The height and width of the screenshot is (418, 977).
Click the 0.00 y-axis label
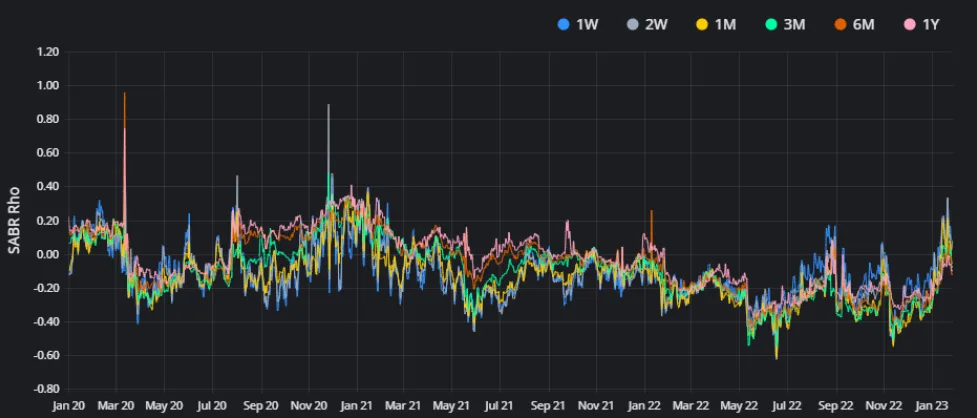tap(49, 254)
